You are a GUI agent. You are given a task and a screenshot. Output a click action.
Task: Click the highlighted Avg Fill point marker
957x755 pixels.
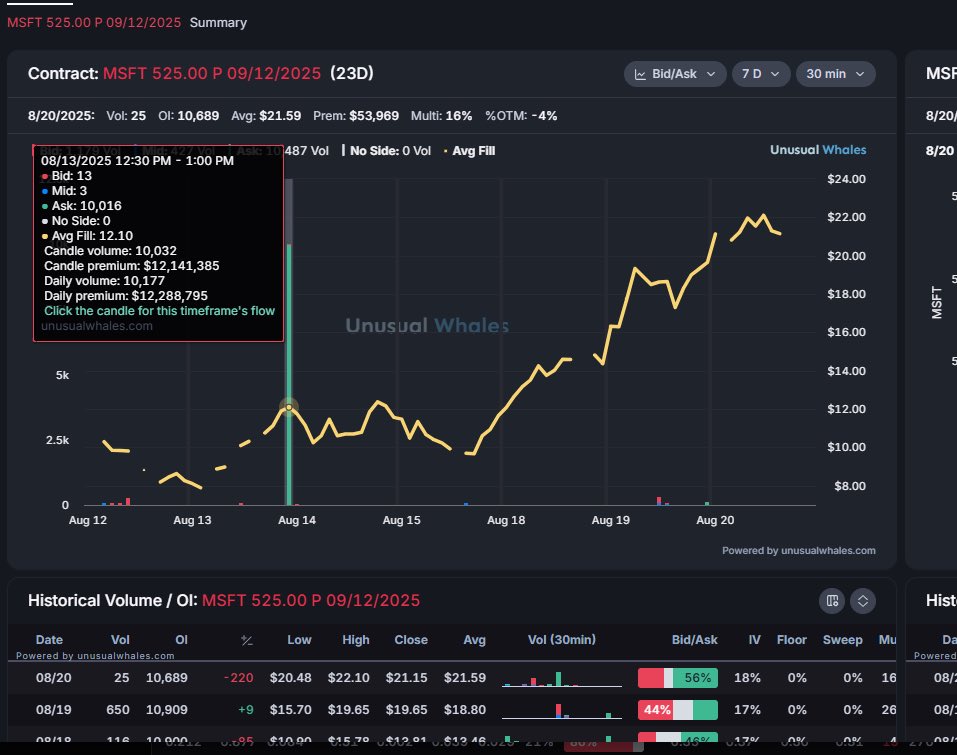point(289,406)
